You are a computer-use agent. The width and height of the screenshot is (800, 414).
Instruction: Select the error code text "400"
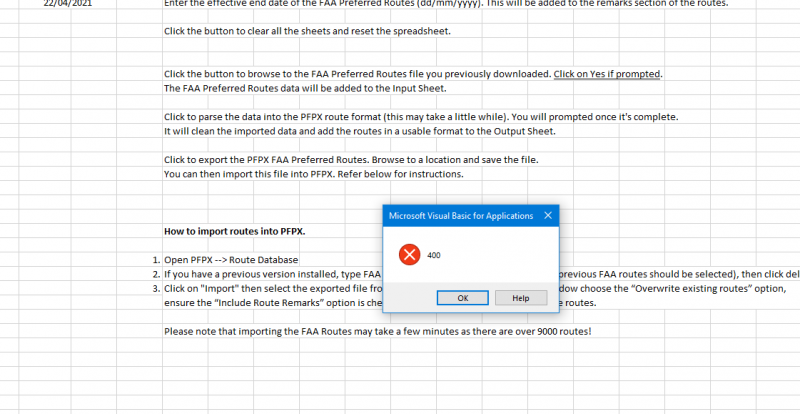click(x=434, y=255)
